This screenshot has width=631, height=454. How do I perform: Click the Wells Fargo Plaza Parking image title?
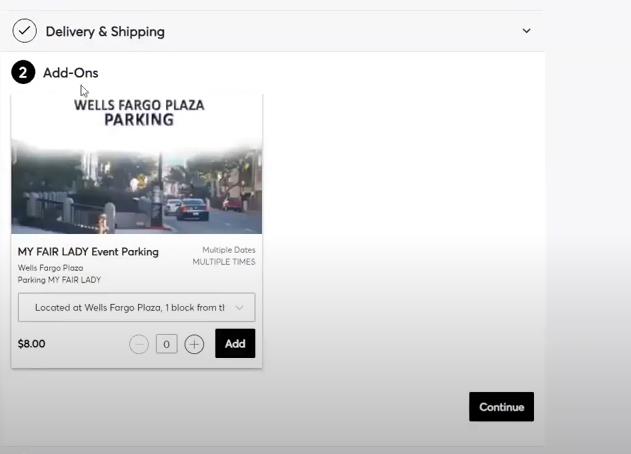coord(138,112)
